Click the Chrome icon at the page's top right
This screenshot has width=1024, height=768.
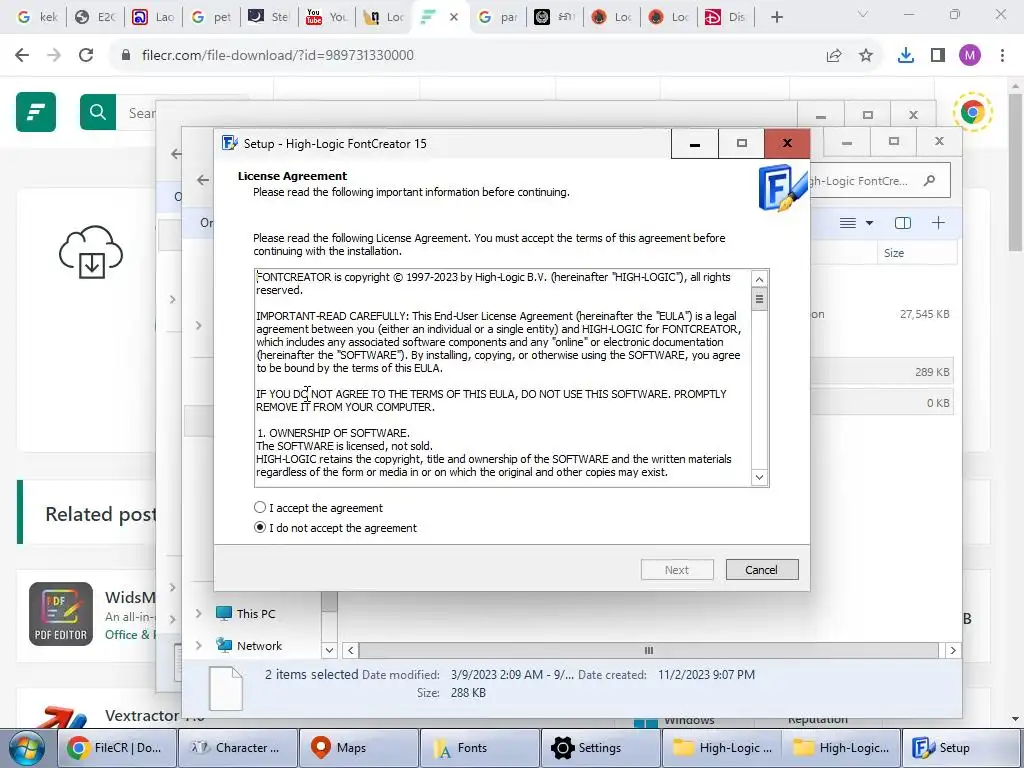click(972, 112)
